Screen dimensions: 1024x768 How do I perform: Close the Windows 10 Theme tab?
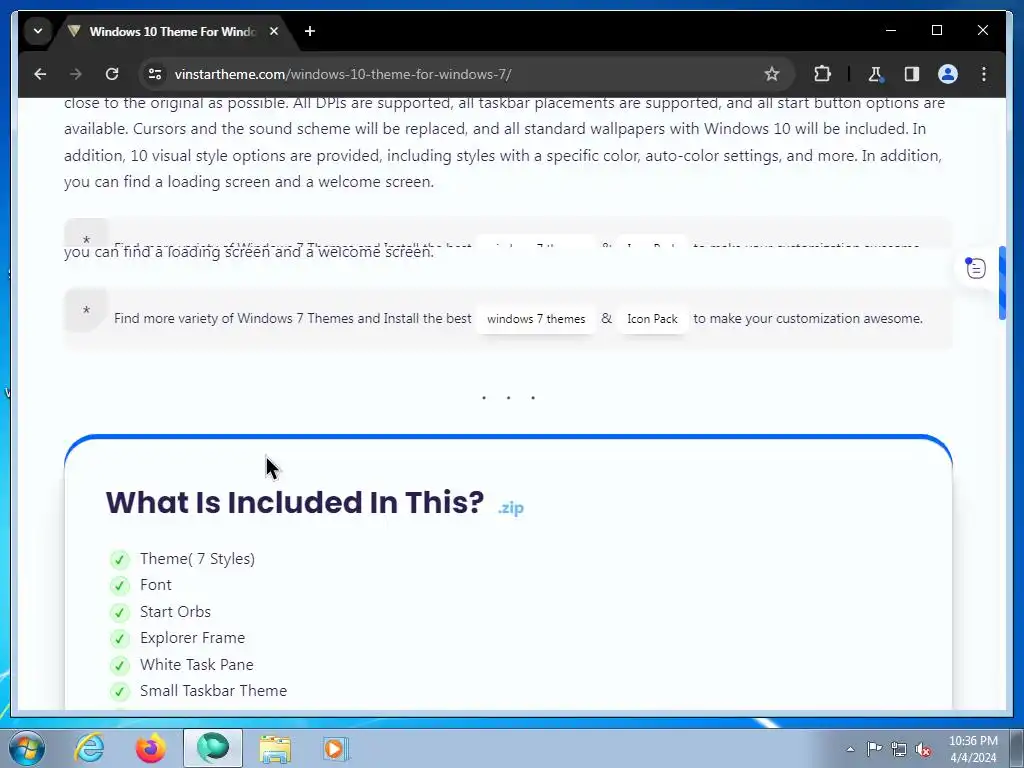(x=274, y=31)
